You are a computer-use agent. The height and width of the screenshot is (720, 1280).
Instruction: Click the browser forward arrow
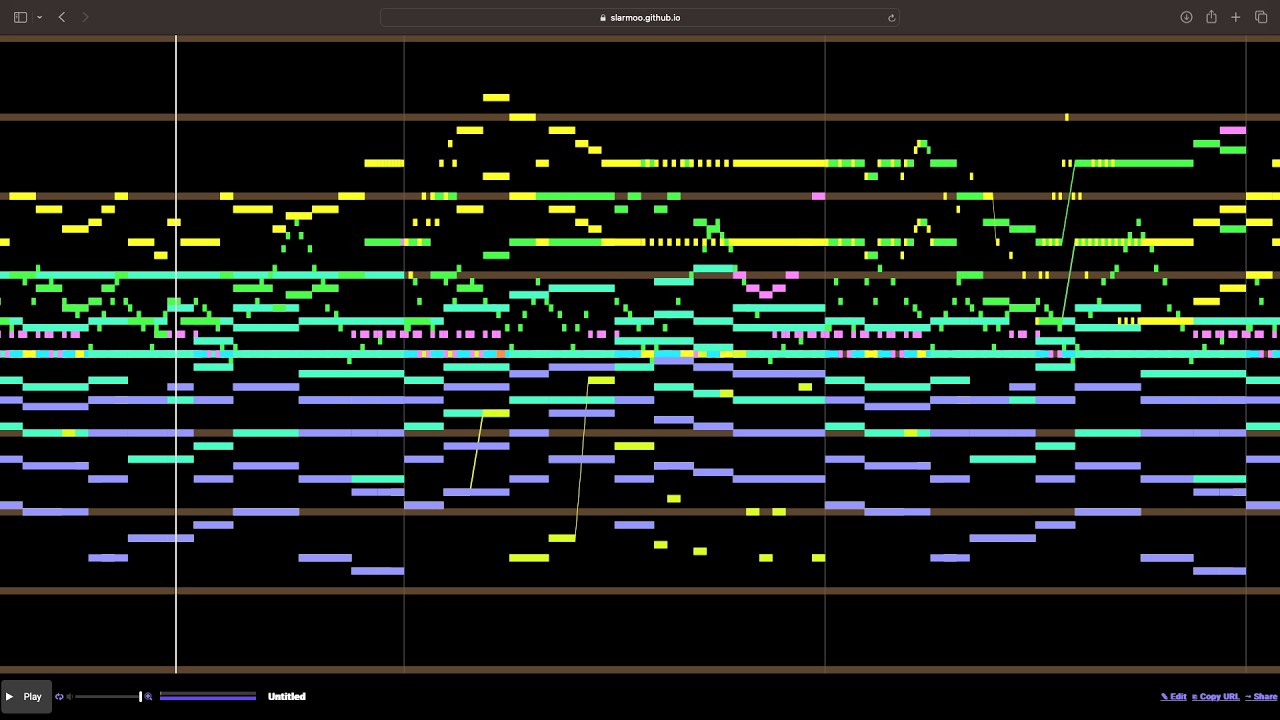point(85,17)
